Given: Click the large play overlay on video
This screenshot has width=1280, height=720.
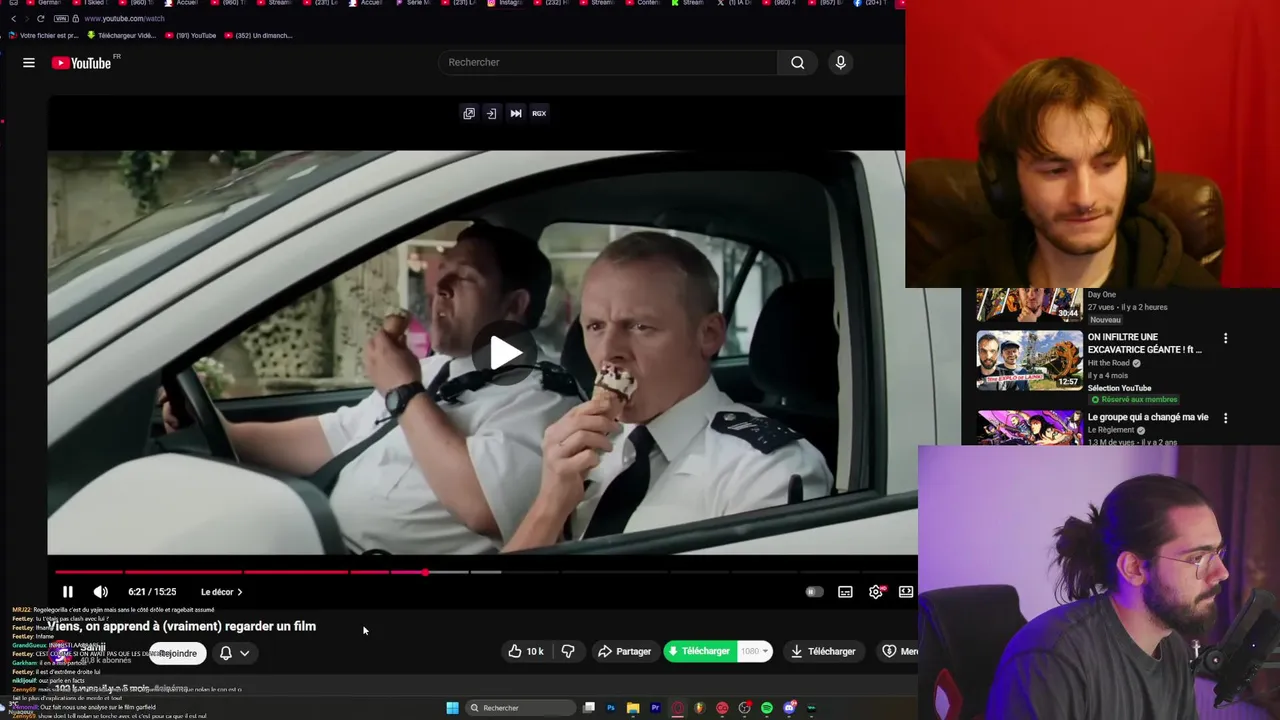Looking at the screenshot, I should [x=505, y=352].
